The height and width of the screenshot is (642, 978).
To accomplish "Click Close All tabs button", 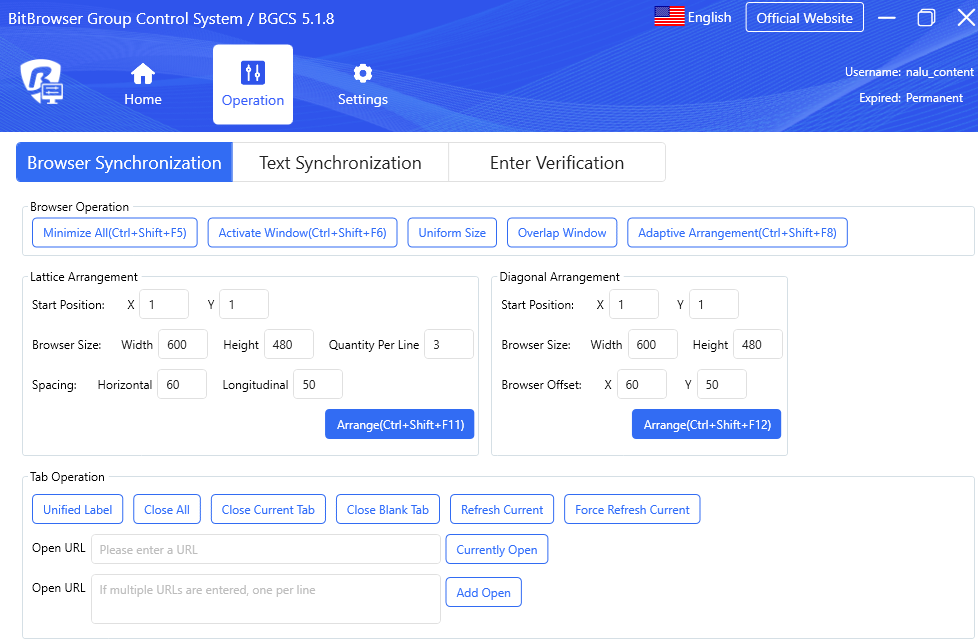I will coord(167,509).
